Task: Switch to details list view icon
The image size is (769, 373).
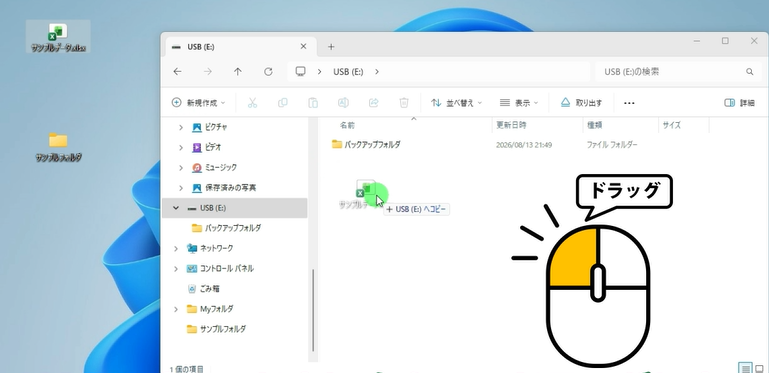Action: [x=745, y=368]
